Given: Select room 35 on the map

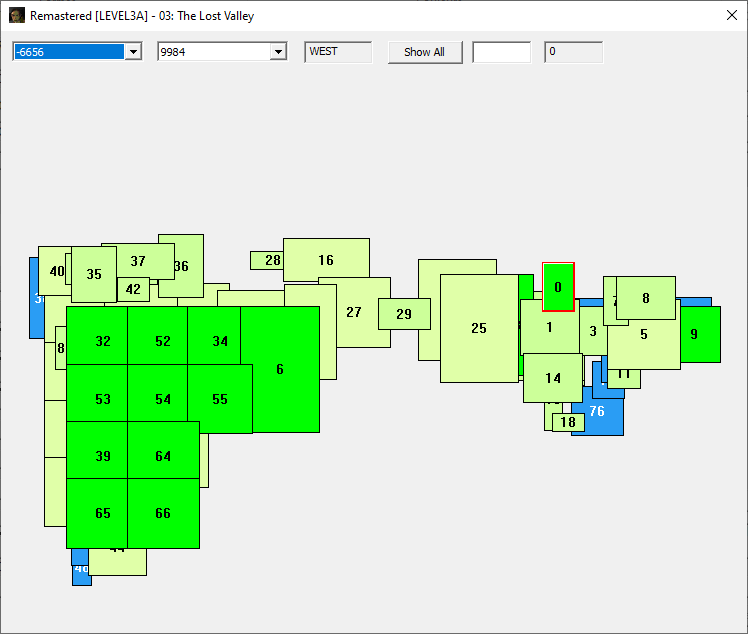Looking at the screenshot, I should [x=94, y=274].
